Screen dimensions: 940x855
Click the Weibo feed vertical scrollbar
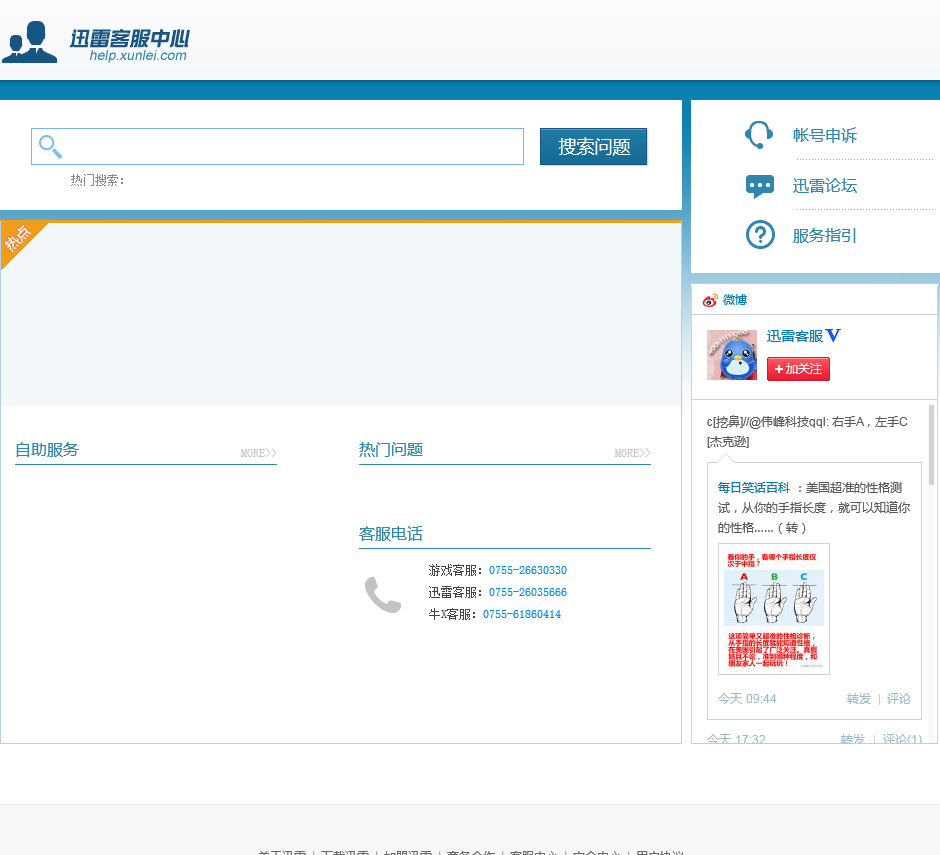[931, 445]
